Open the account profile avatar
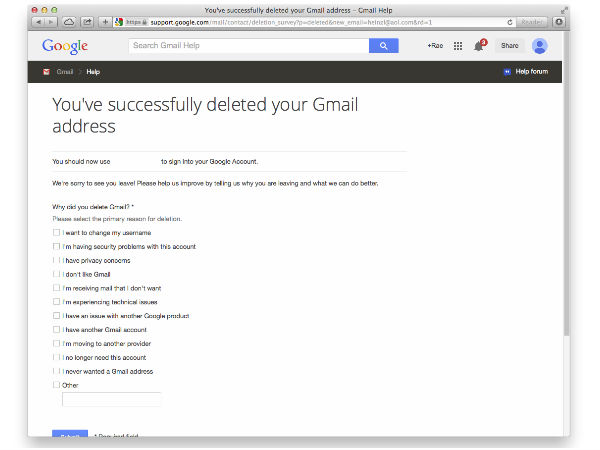Image resolution: width=600 pixels, height=450 pixels. (x=540, y=46)
